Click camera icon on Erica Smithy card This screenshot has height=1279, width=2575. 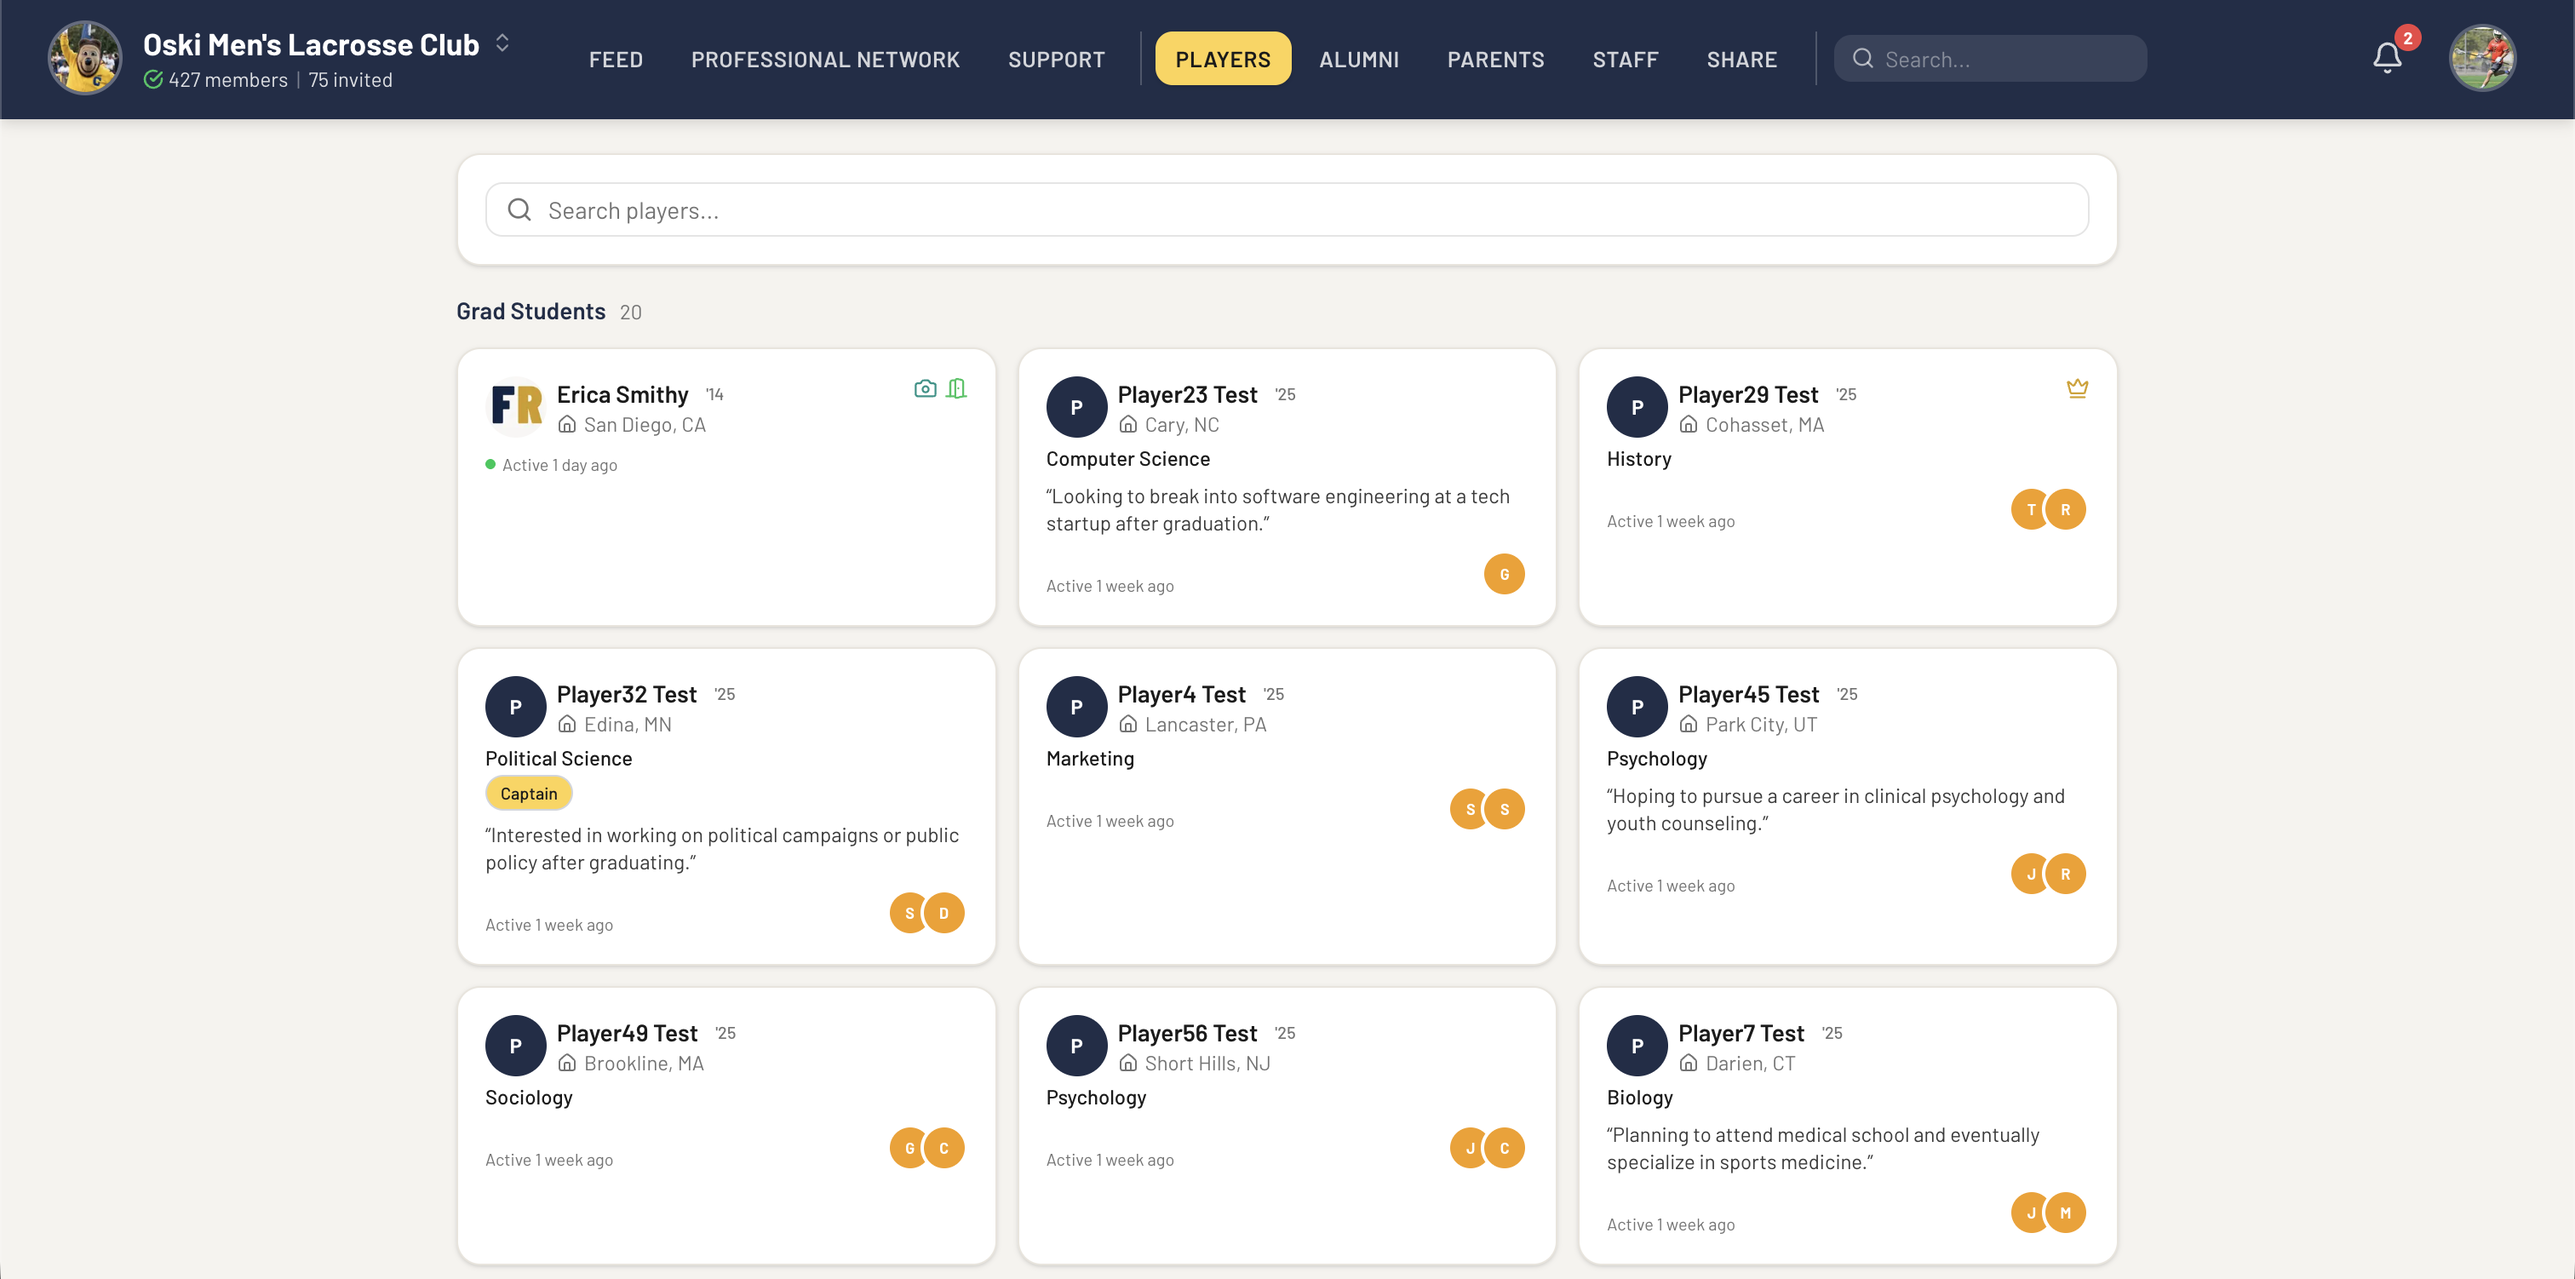point(925,389)
